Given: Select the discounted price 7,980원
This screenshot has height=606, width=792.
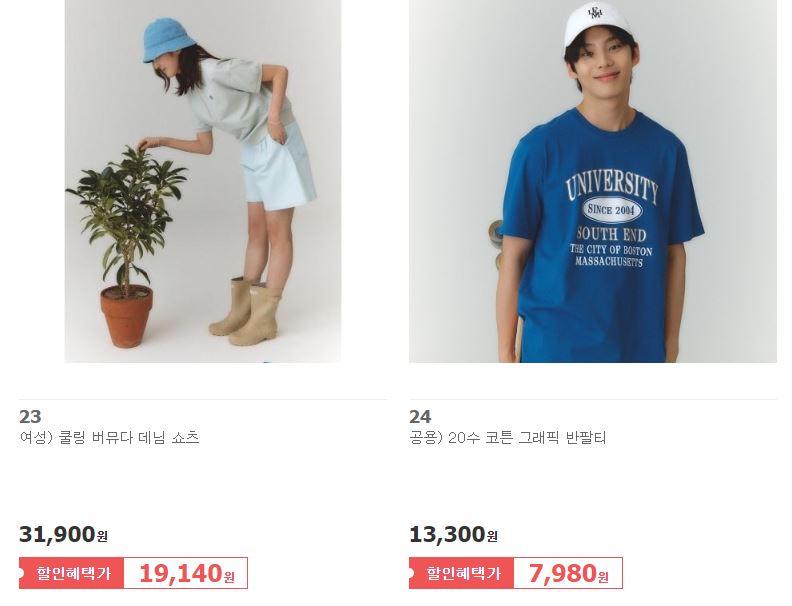Looking at the screenshot, I should pyautogui.click(x=569, y=574).
